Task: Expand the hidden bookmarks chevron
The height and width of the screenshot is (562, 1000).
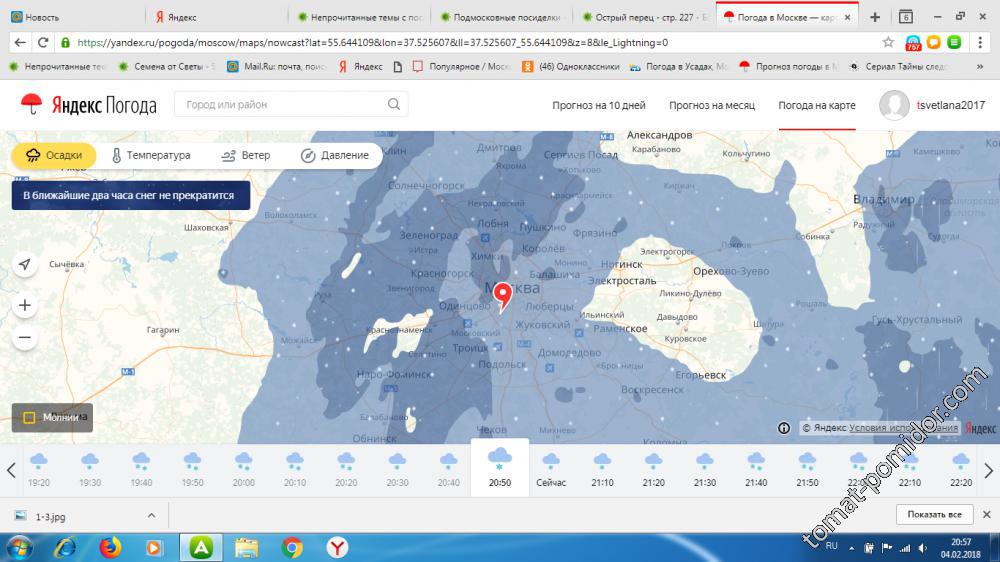Action: click(980, 66)
